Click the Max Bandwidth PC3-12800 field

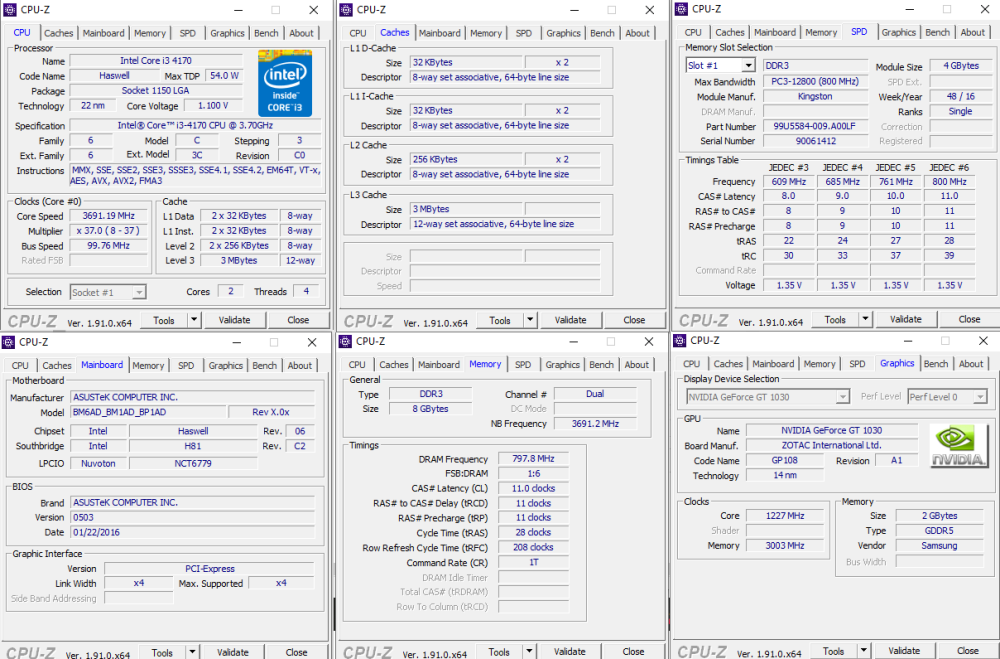[x=815, y=82]
